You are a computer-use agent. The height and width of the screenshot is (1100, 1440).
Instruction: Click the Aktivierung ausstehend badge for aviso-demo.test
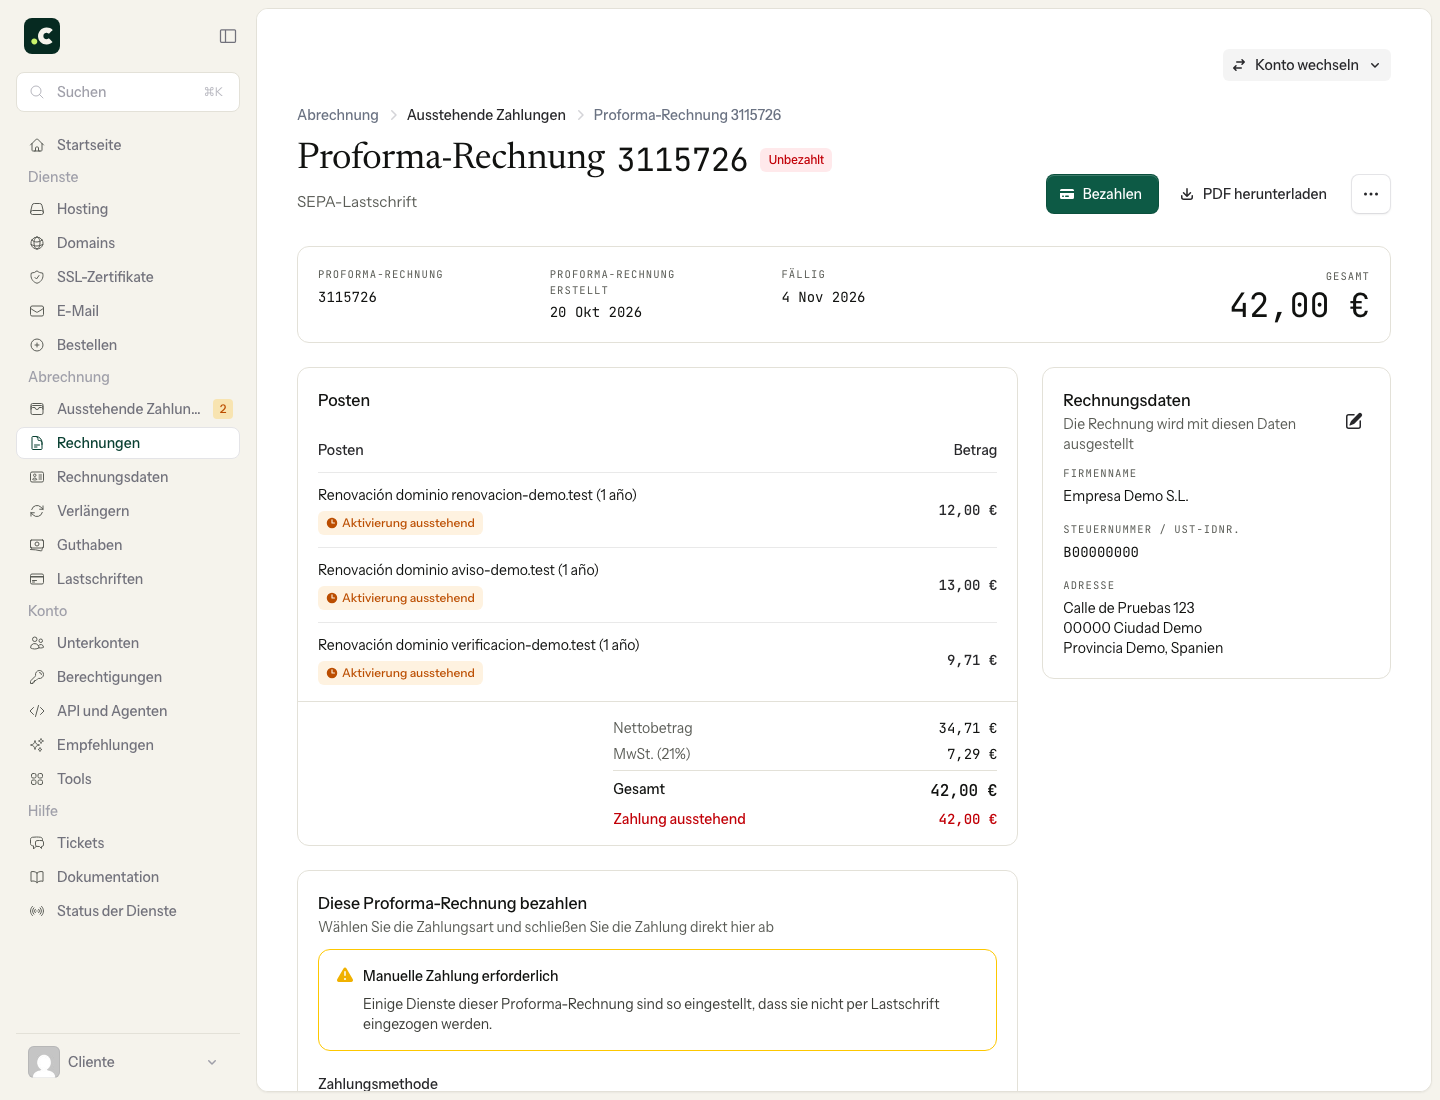coord(400,598)
